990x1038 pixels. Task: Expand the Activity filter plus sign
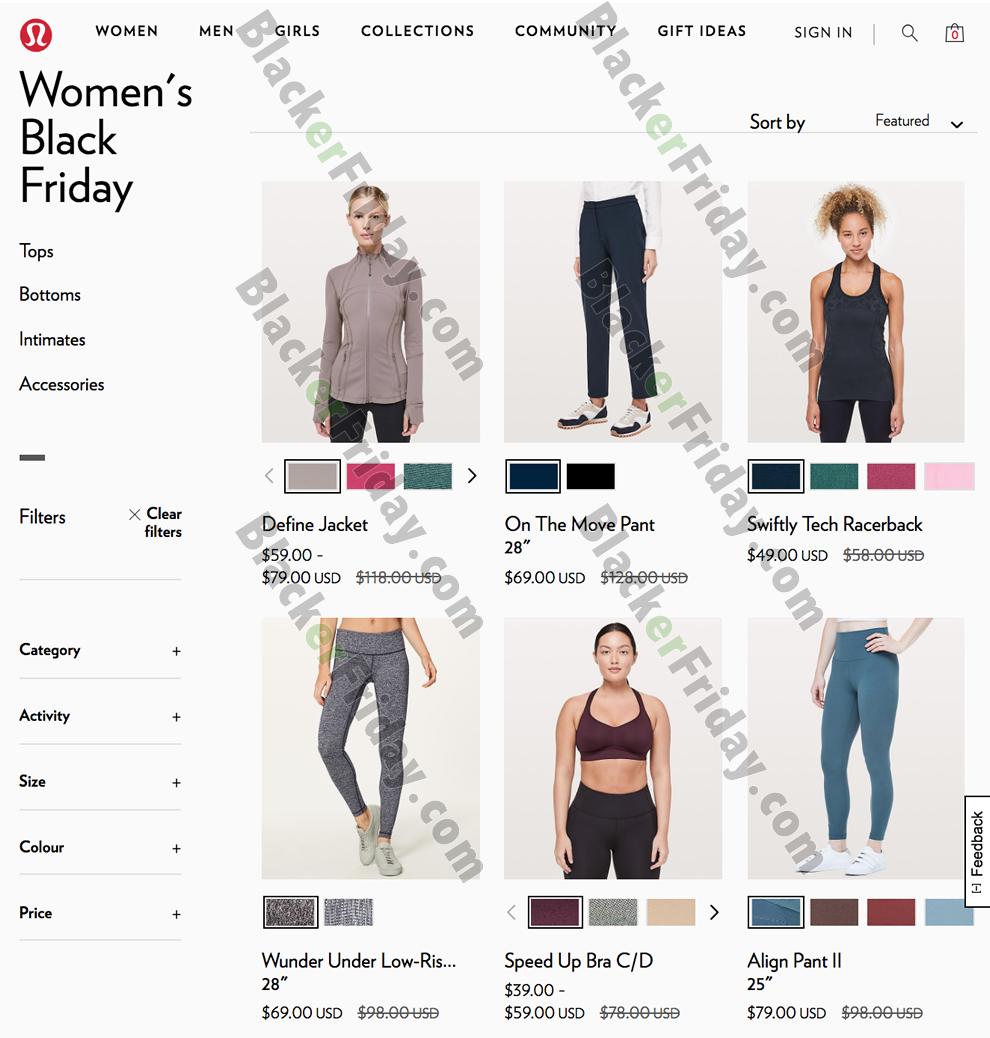click(176, 718)
